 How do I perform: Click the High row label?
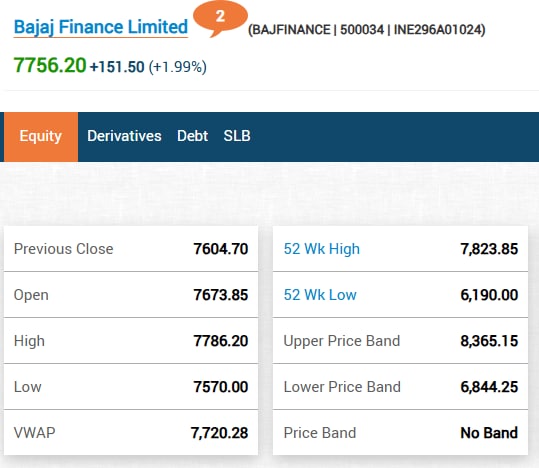[x=29, y=341]
